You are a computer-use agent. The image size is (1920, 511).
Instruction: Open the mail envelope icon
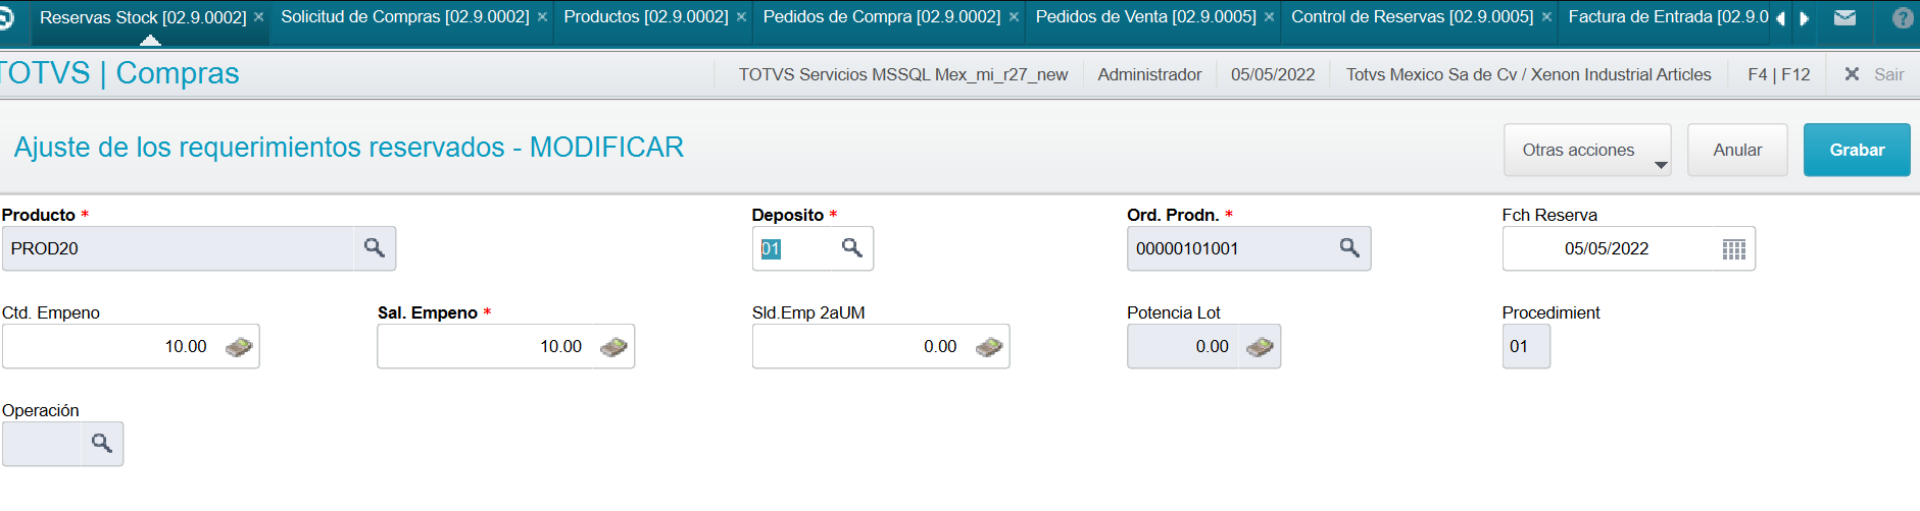point(1845,17)
